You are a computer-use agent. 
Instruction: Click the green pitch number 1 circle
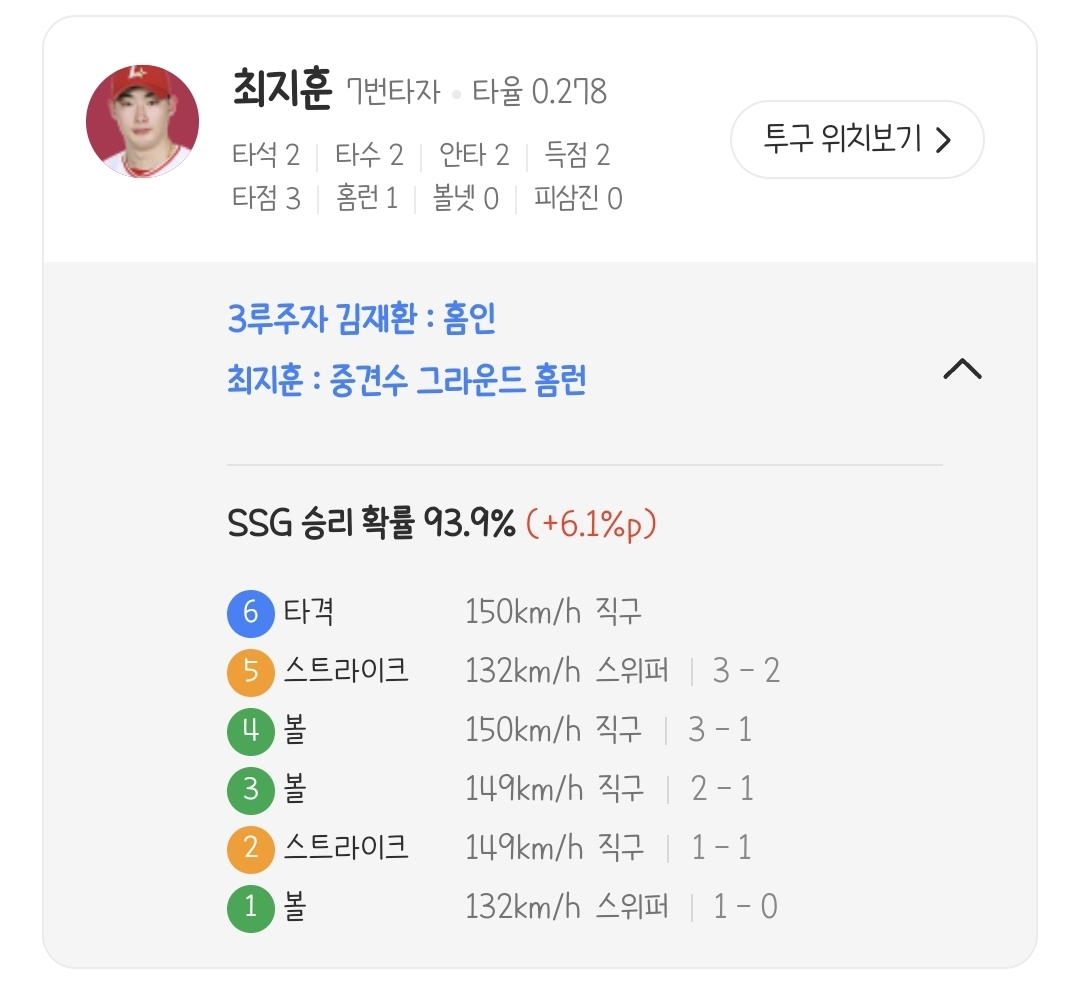250,907
